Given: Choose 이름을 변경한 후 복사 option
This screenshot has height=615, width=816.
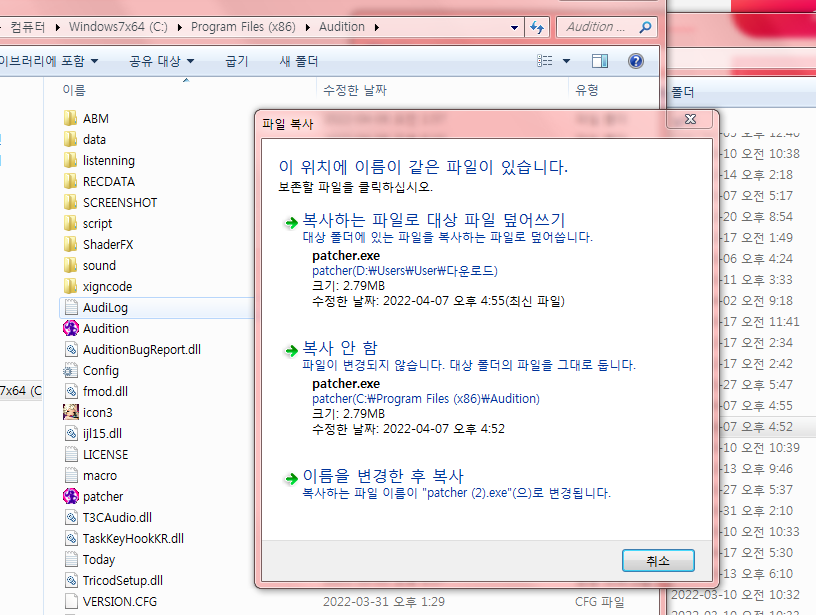Looking at the screenshot, I should click(x=383, y=476).
